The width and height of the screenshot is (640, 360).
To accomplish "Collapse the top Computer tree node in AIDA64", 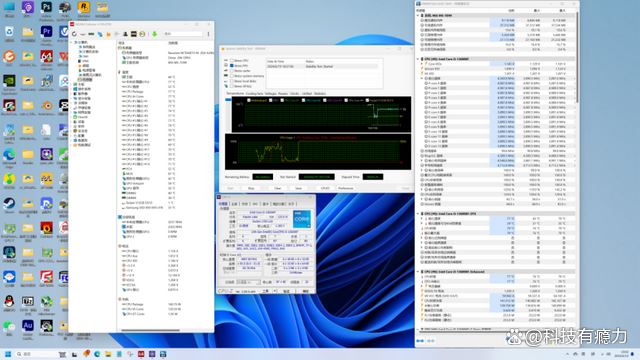I will (x=72, y=42).
